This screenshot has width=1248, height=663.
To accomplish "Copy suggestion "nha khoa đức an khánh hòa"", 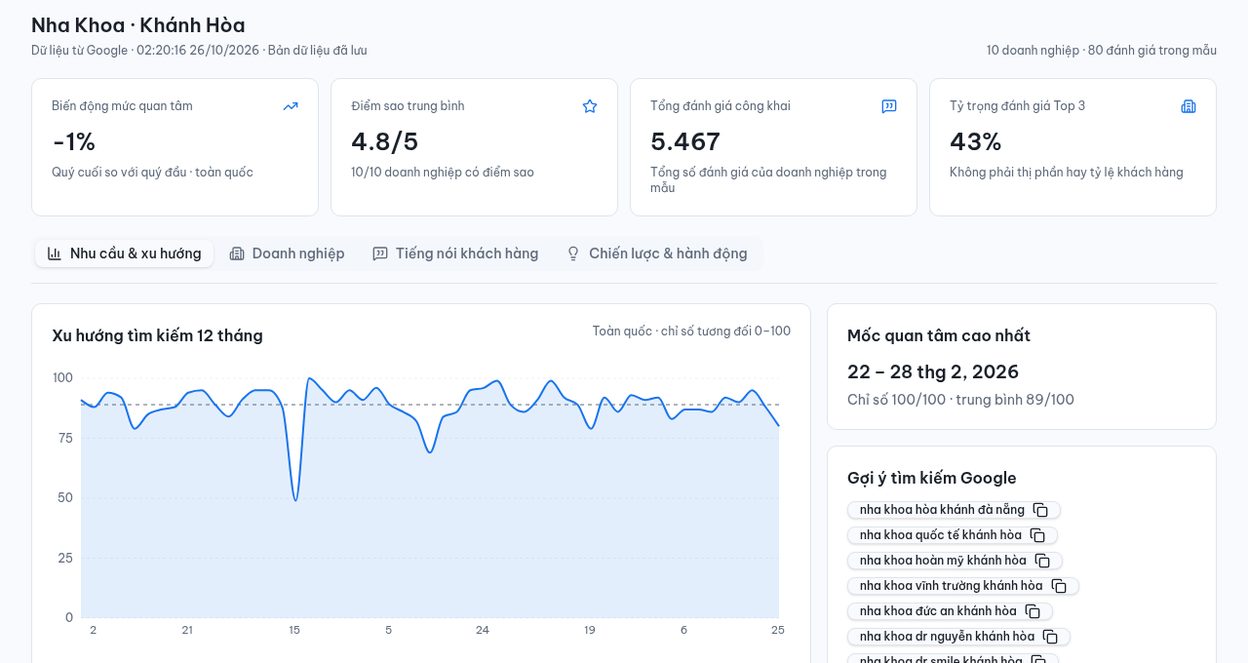I will tap(1032, 611).
